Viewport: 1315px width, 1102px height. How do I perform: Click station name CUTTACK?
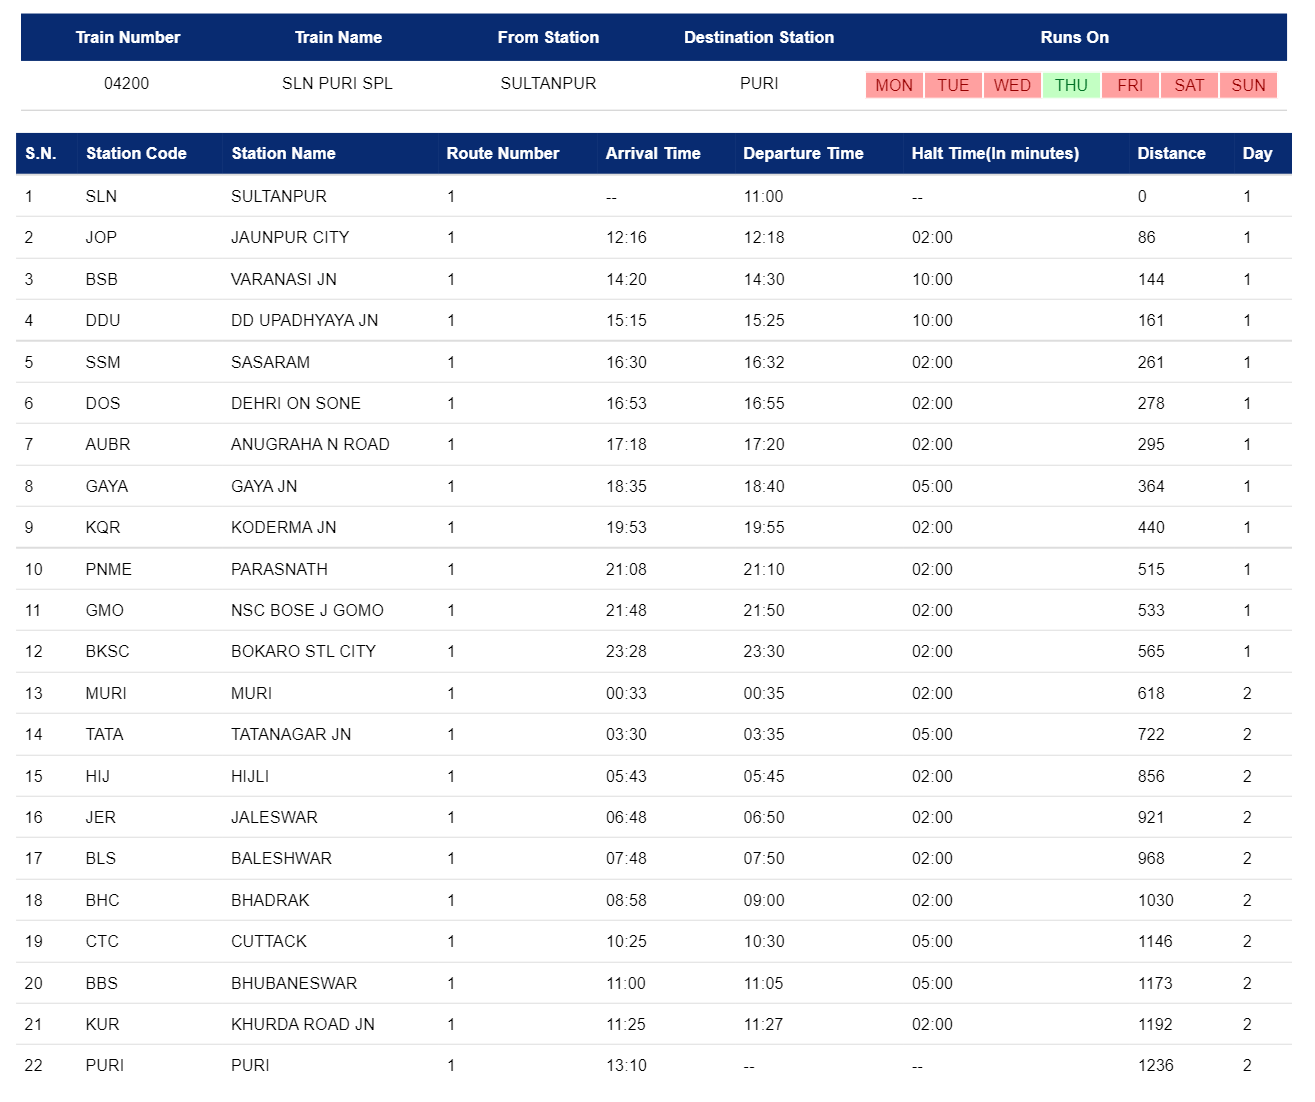tap(269, 941)
